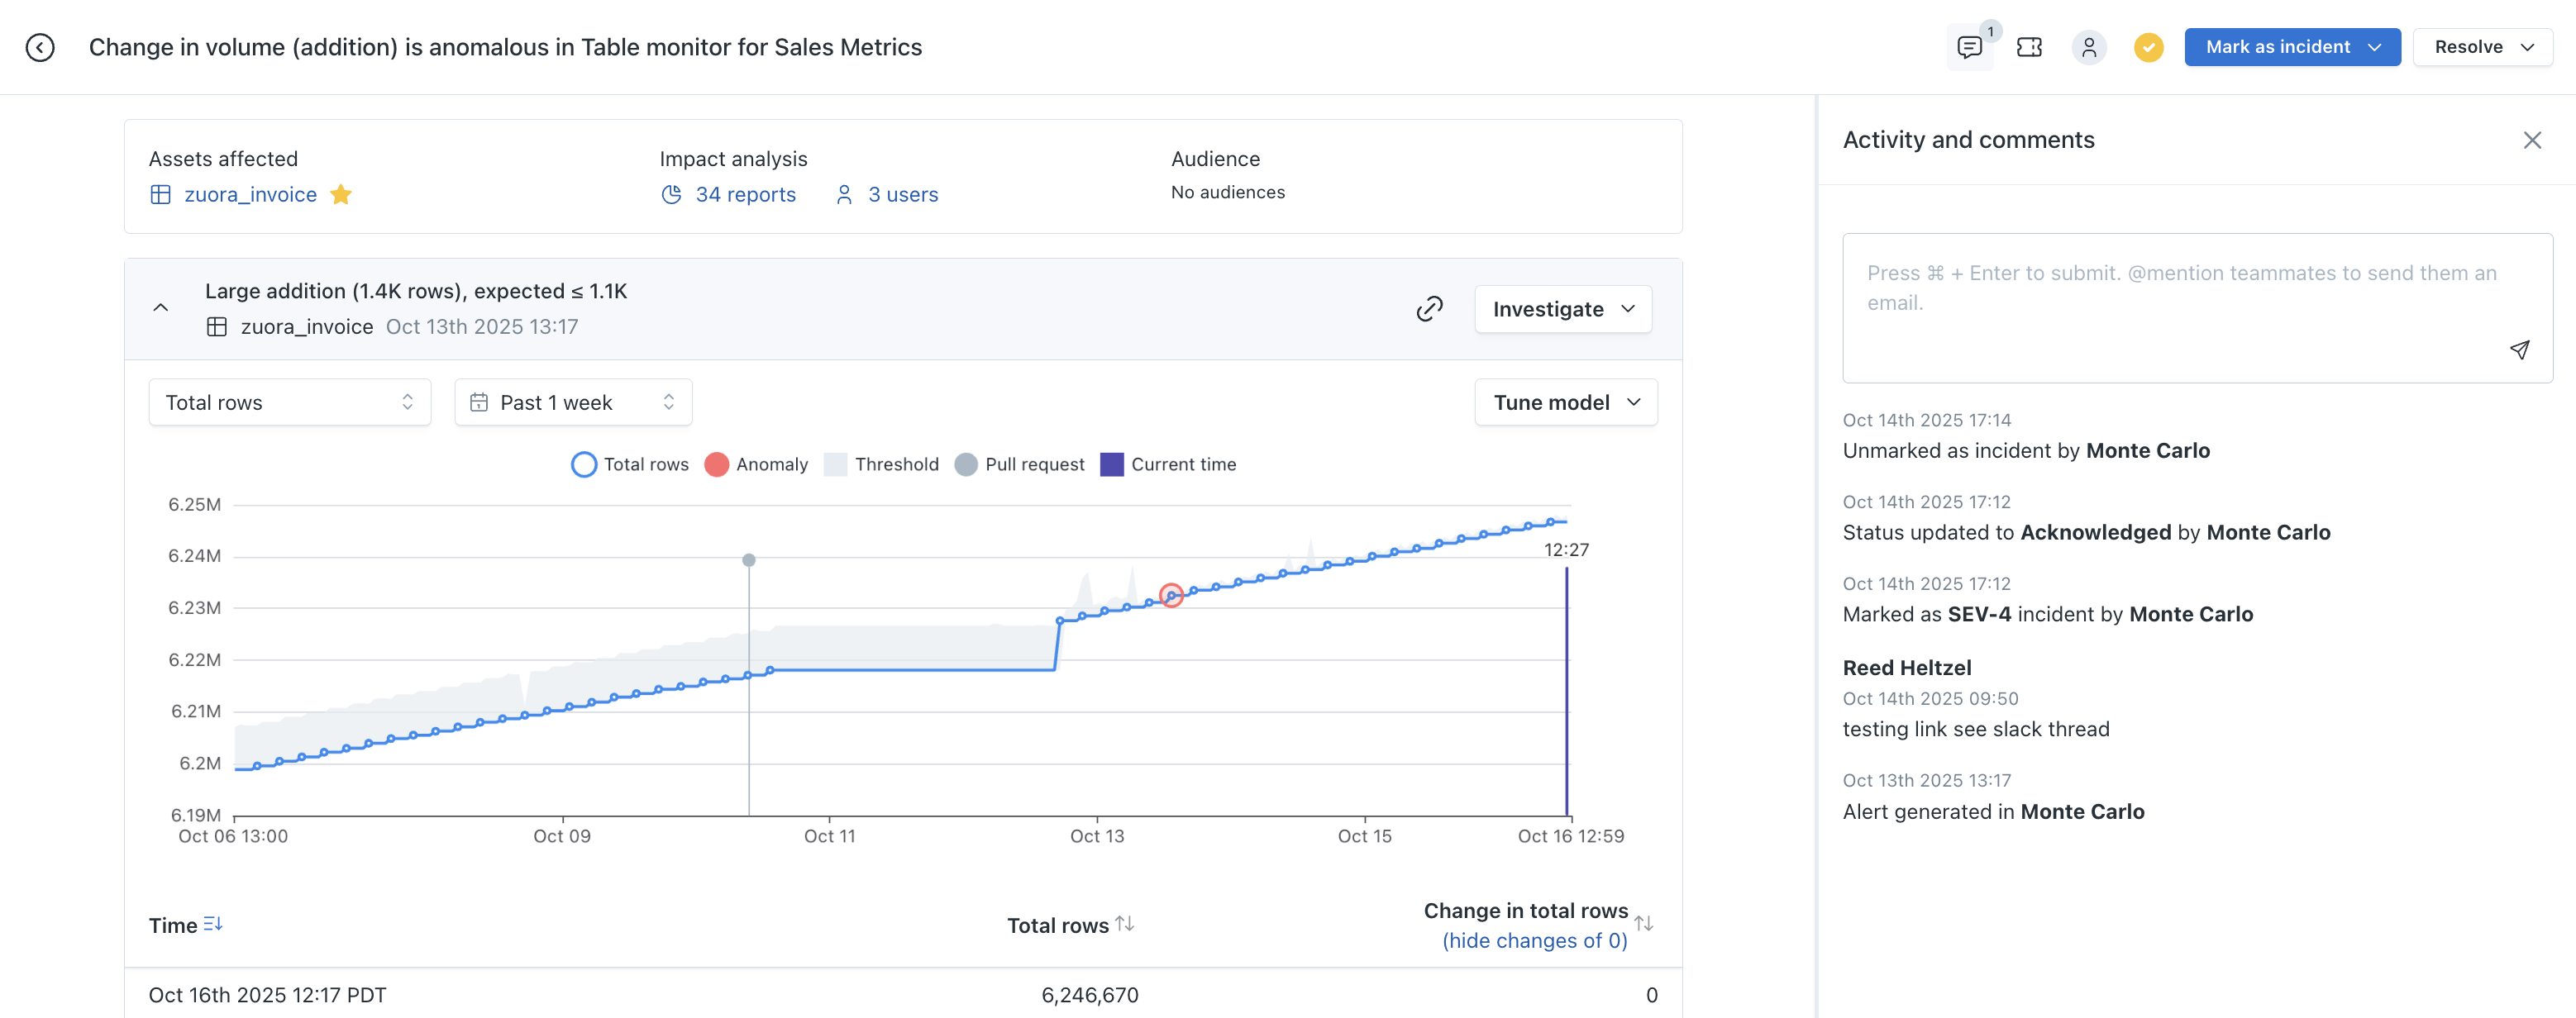Open the comments icon with badge
This screenshot has height=1018, width=2576.
click(1969, 47)
